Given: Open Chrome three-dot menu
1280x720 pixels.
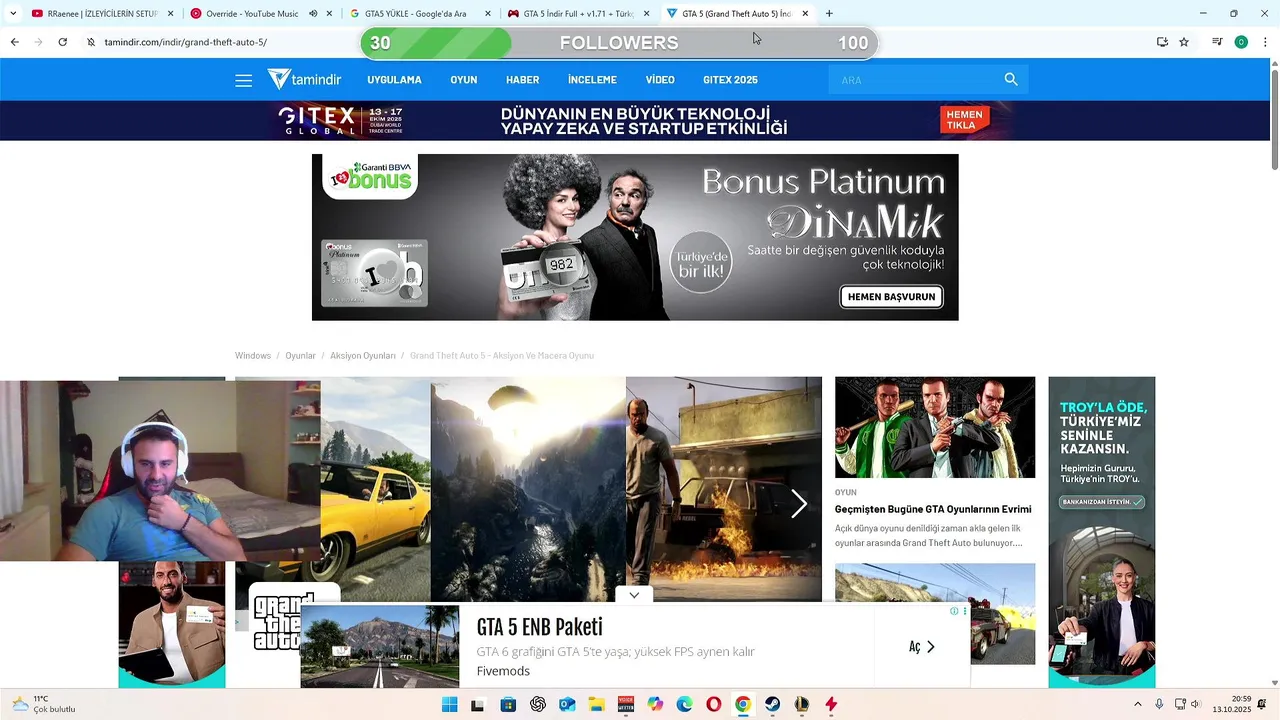Looking at the screenshot, I should 1263,42.
